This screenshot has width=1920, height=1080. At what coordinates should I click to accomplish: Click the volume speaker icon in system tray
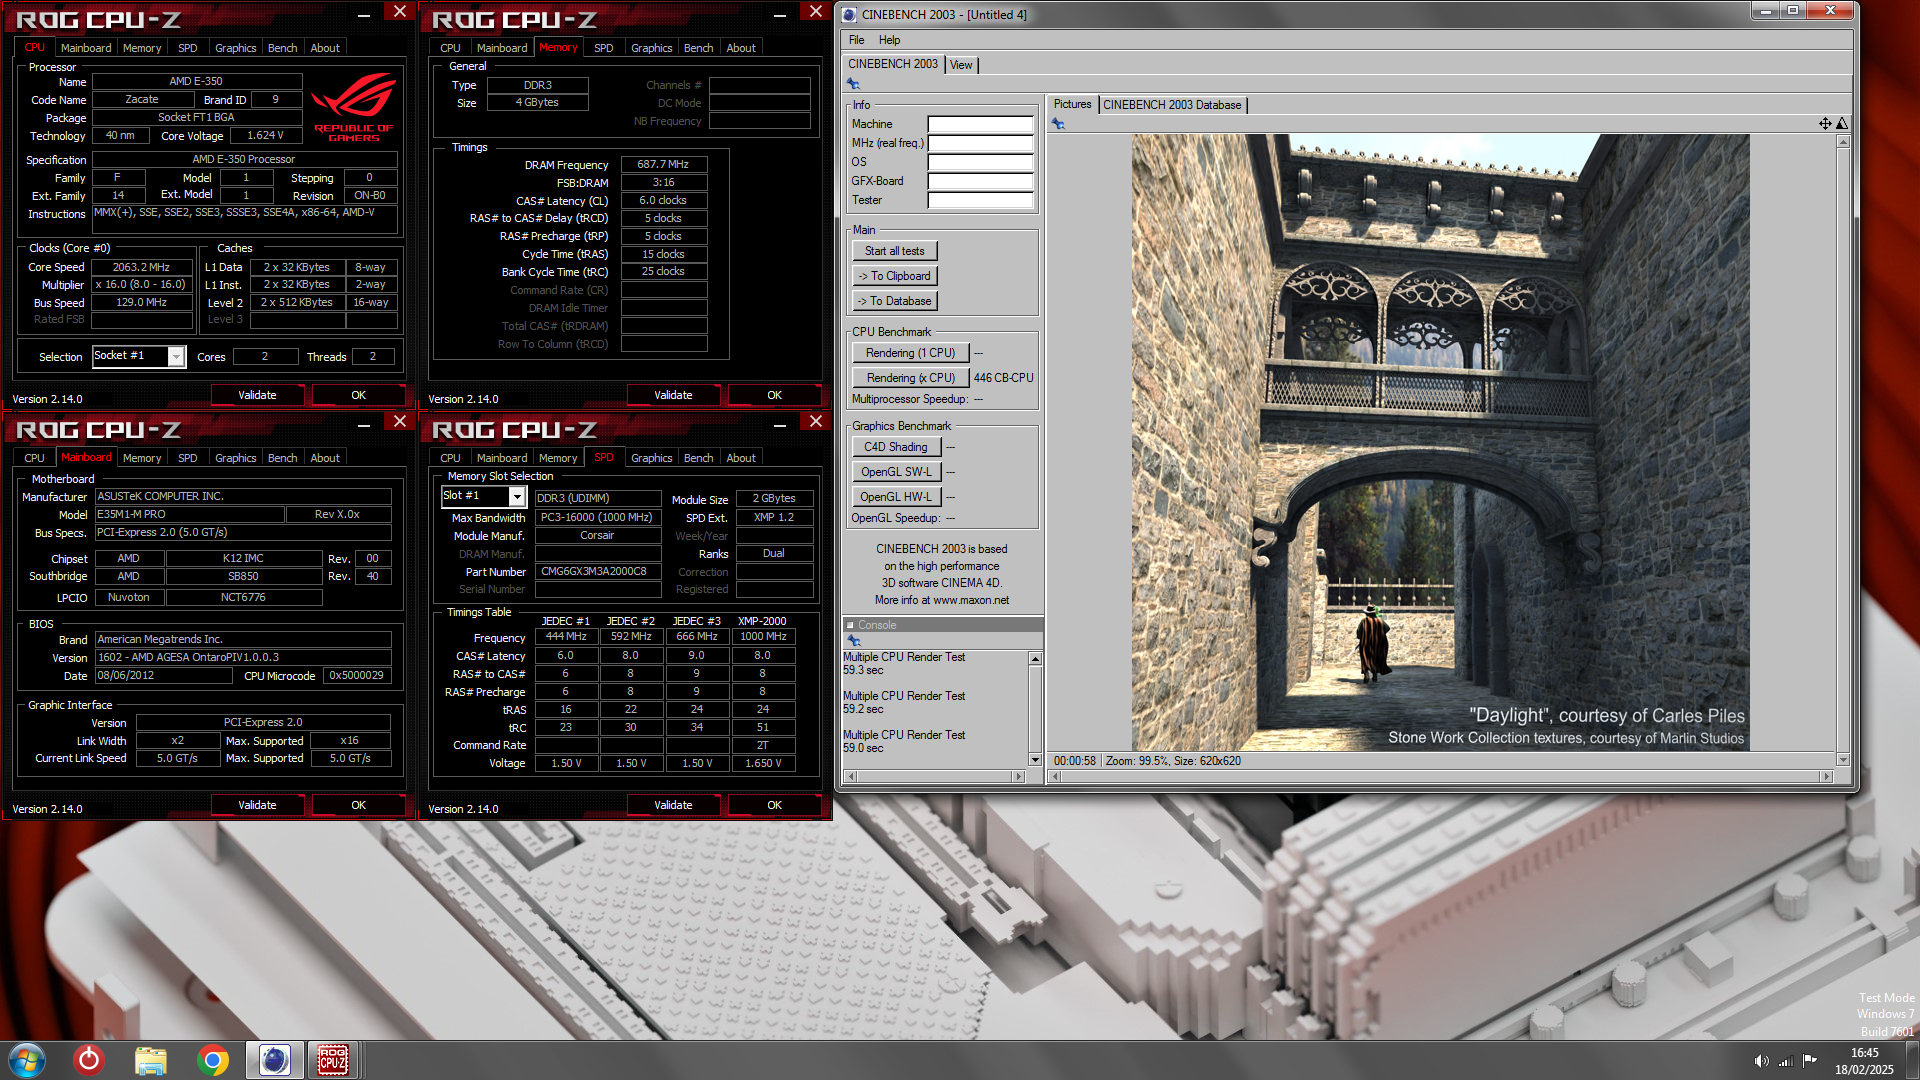point(1761,1061)
